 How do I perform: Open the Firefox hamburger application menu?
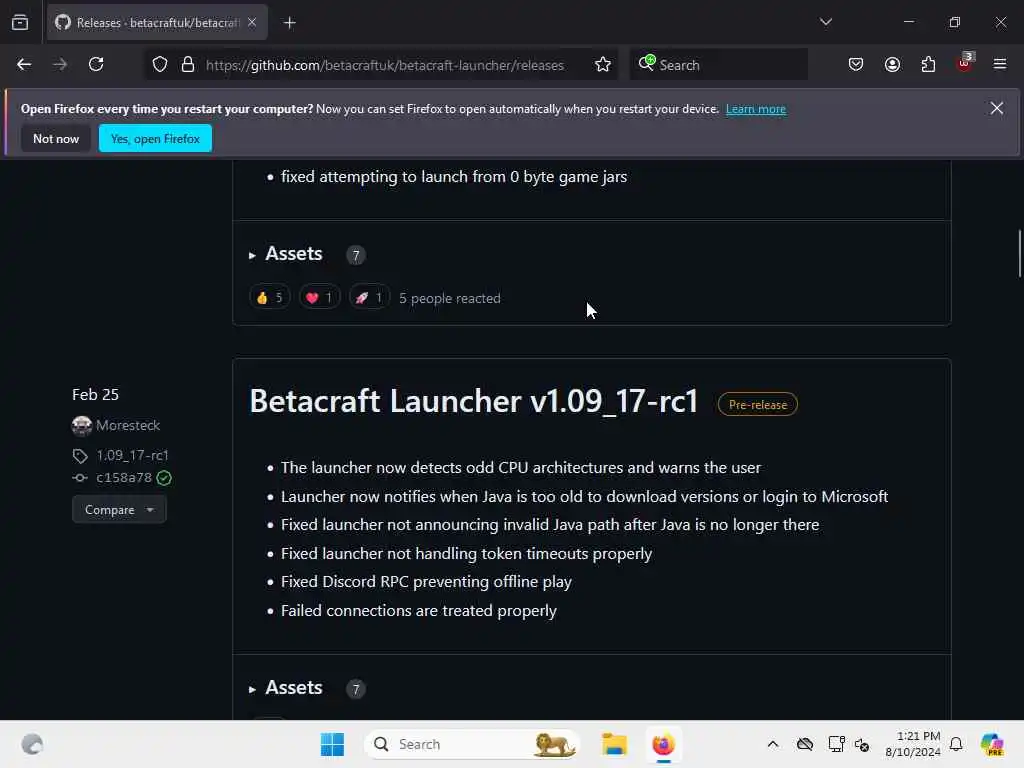coord(1000,64)
